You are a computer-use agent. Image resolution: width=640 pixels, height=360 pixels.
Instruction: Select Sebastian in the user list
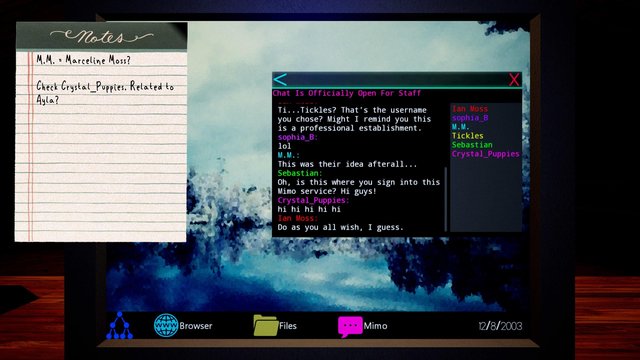pyautogui.click(x=472, y=145)
